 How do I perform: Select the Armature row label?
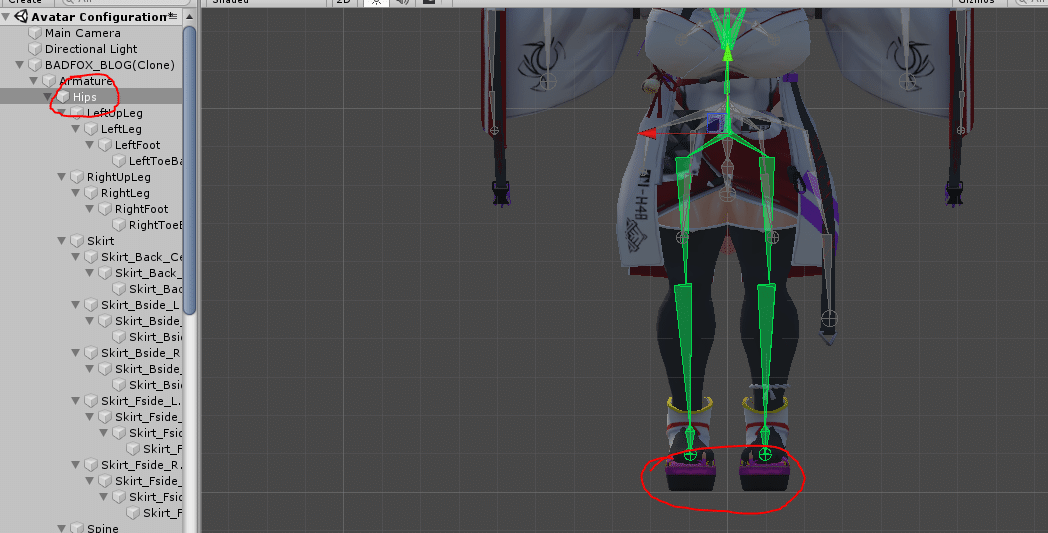[86, 81]
